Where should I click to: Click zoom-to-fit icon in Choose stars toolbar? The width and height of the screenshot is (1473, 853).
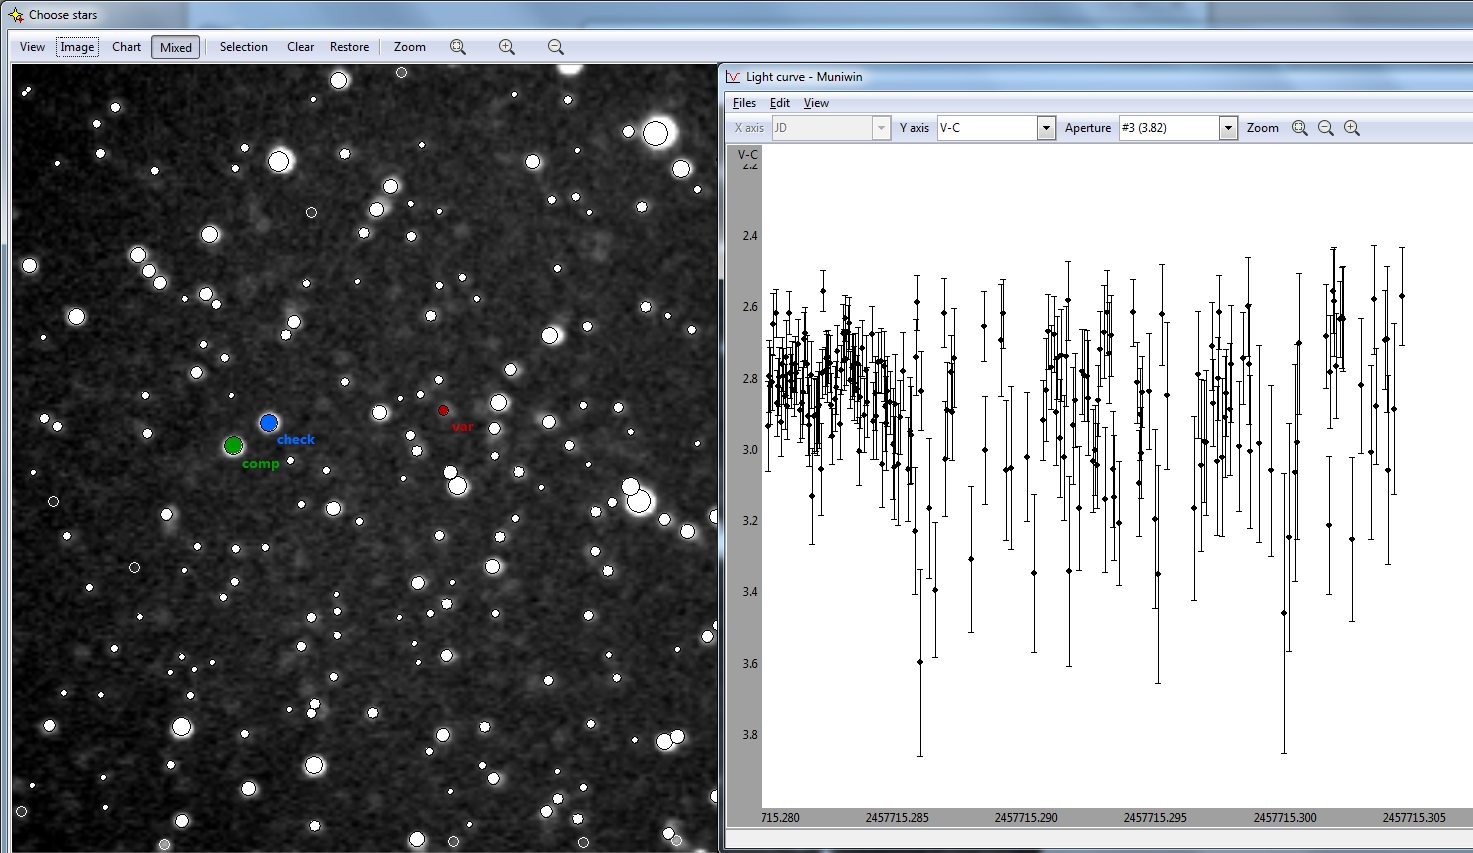pos(458,47)
